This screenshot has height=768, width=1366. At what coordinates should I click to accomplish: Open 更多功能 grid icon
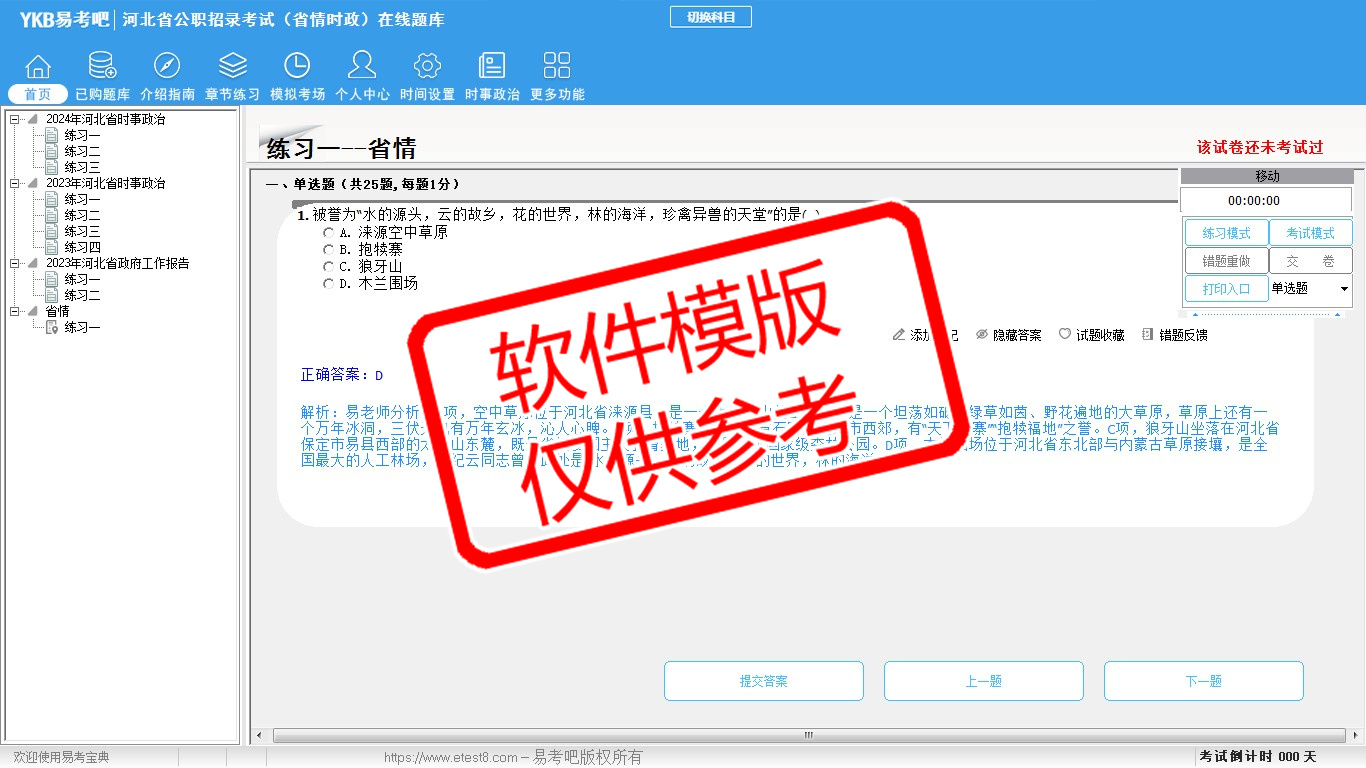(x=557, y=67)
